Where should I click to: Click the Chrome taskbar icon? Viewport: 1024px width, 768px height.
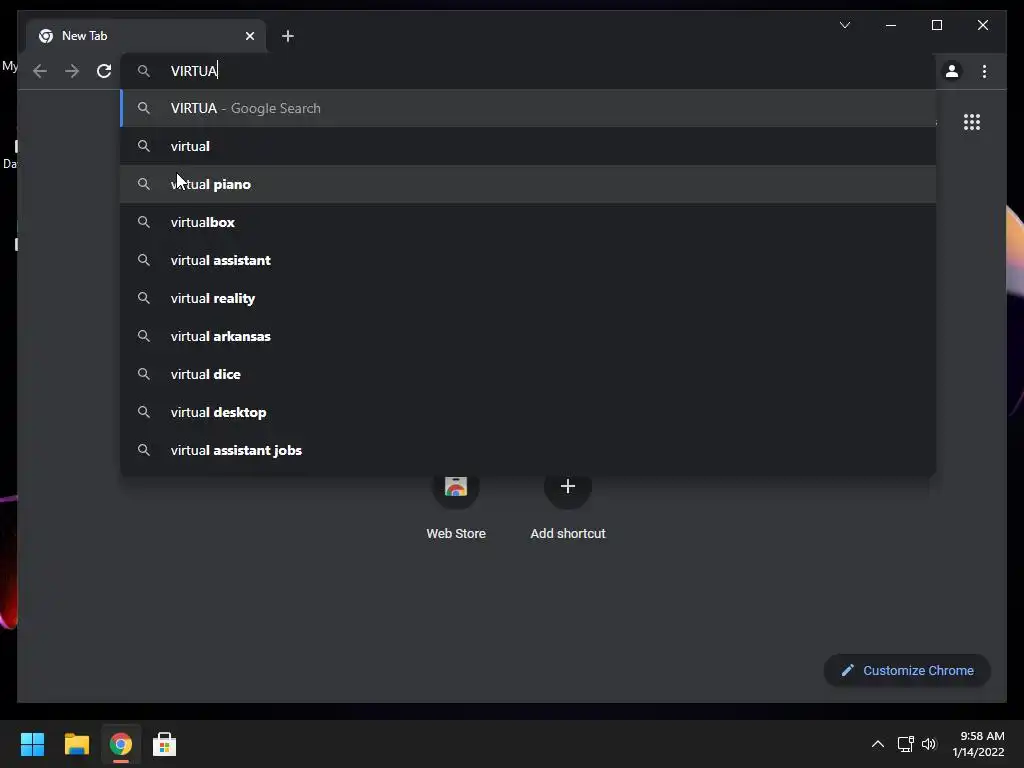[120, 744]
